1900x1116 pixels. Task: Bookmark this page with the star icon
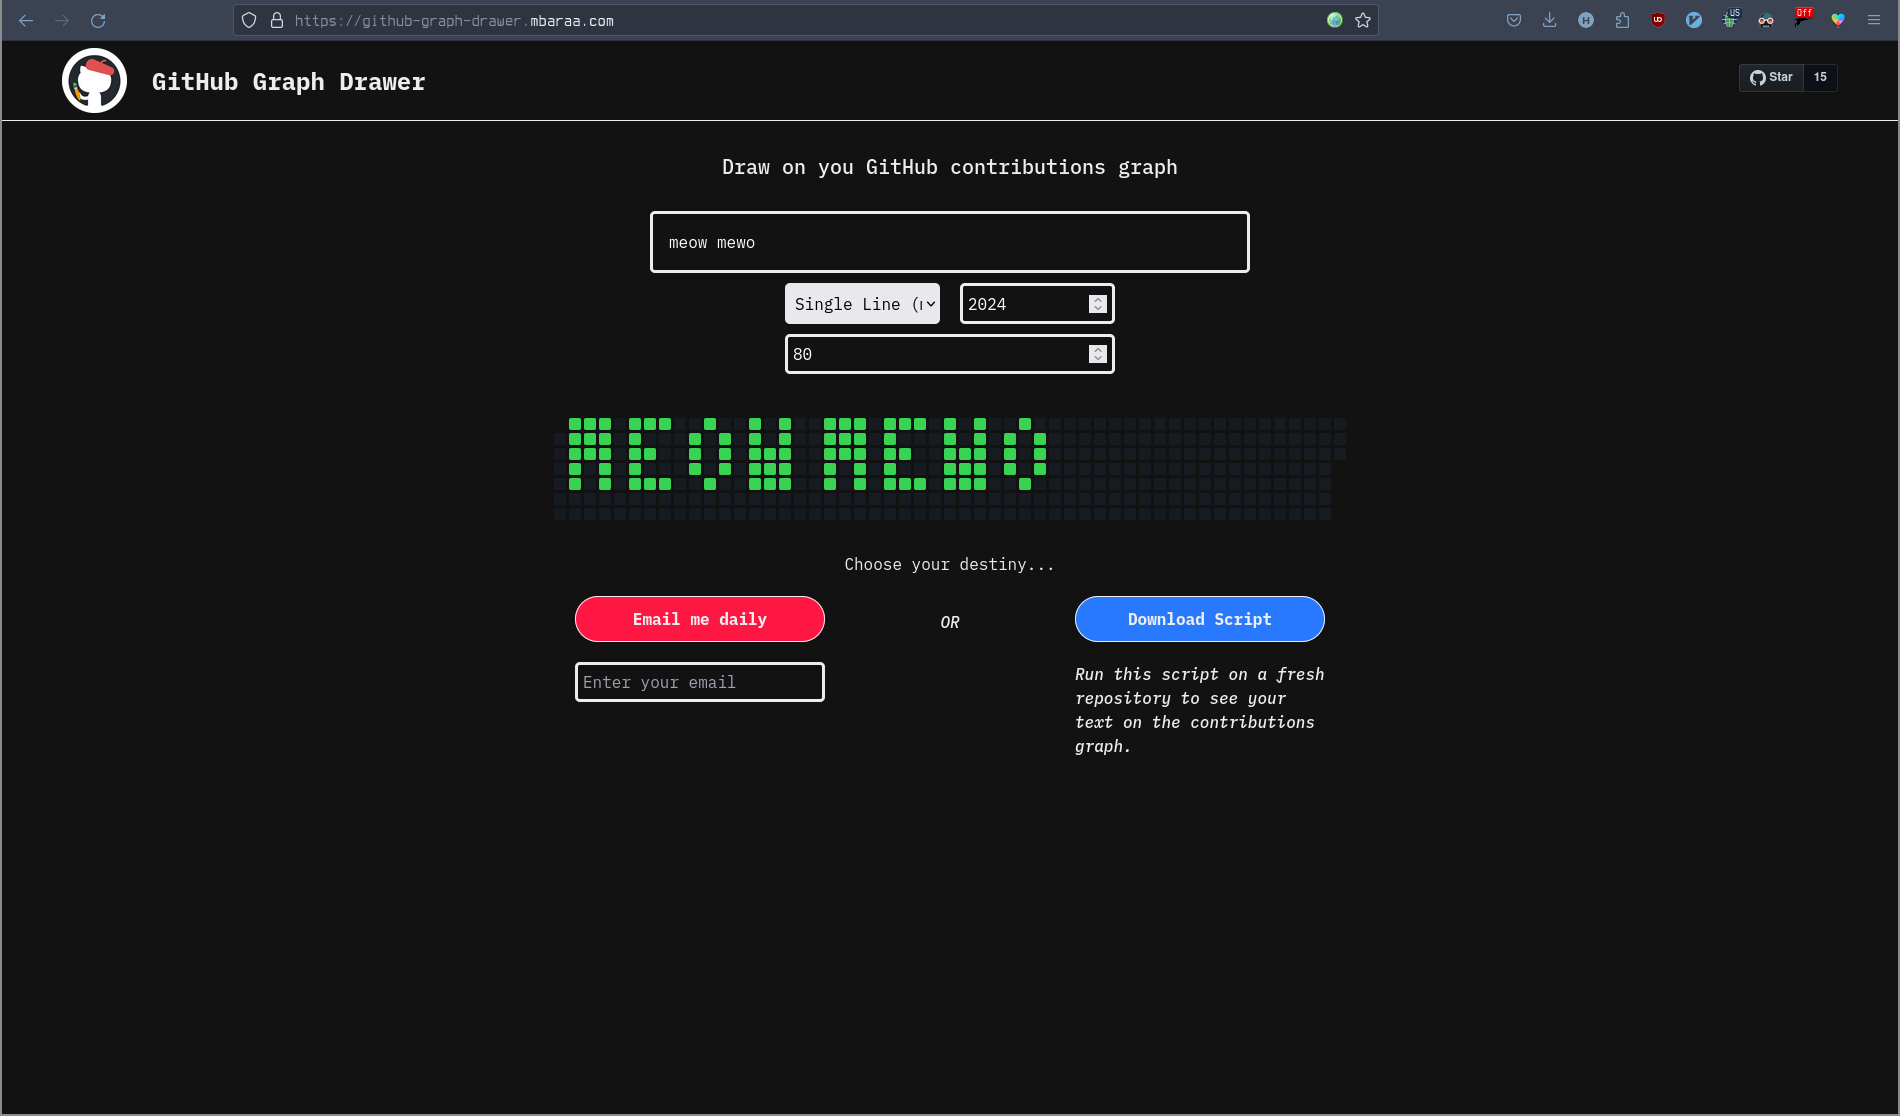click(1362, 20)
